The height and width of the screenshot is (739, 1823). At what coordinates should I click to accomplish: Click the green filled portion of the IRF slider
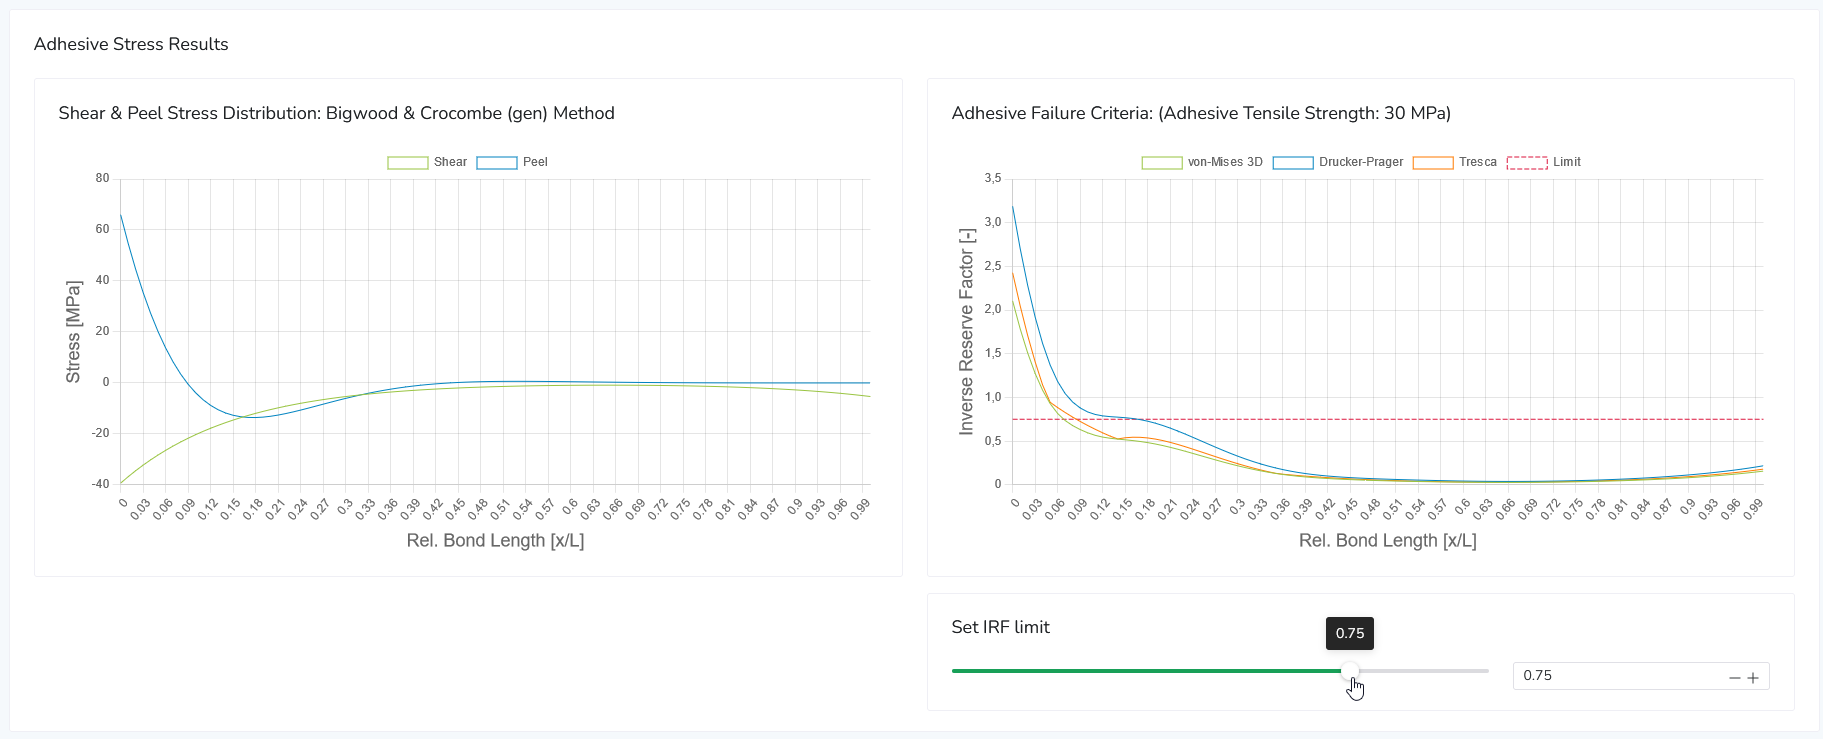click(1146, 671)
